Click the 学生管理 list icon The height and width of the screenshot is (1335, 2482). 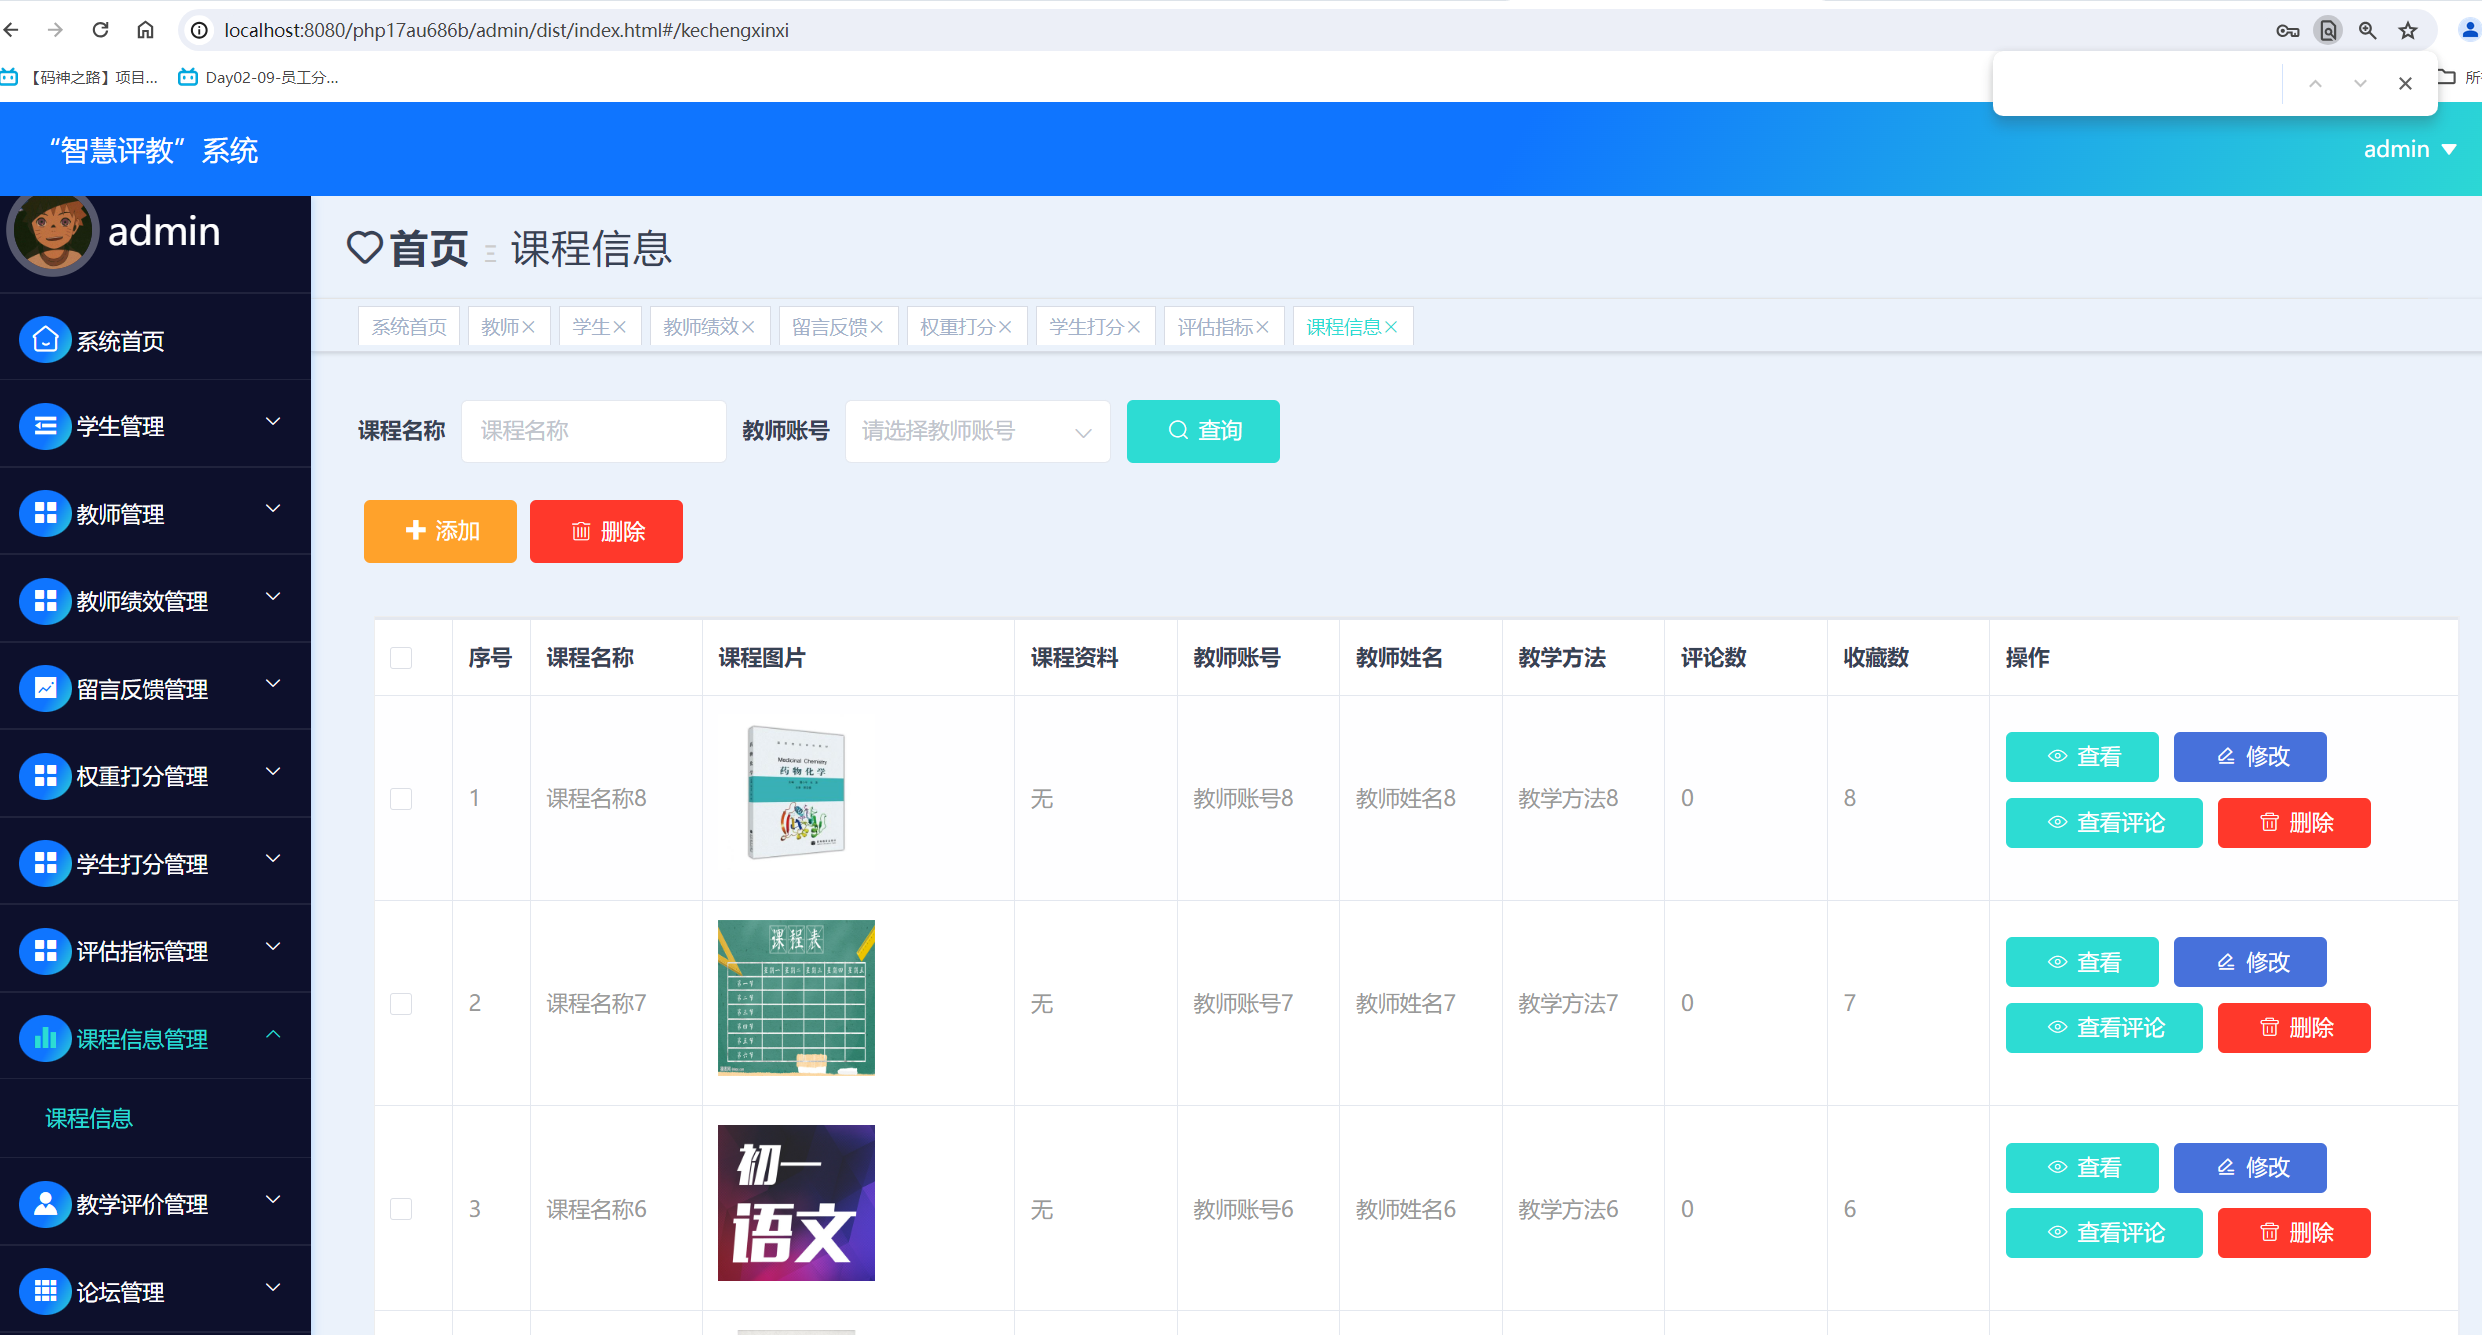45,426
